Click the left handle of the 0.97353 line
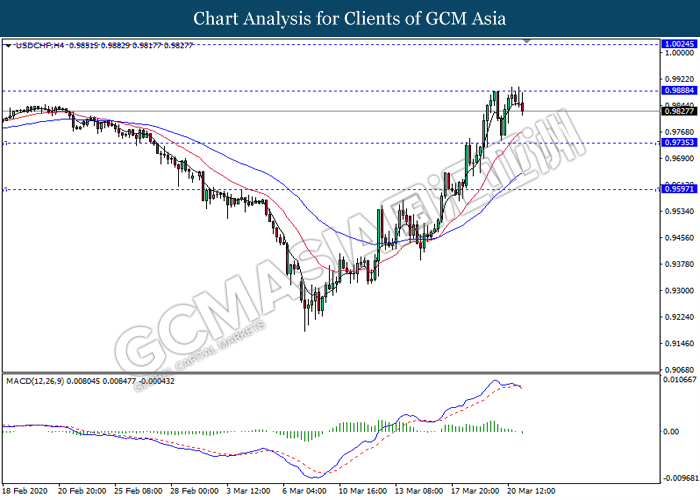 coord(5,143)
